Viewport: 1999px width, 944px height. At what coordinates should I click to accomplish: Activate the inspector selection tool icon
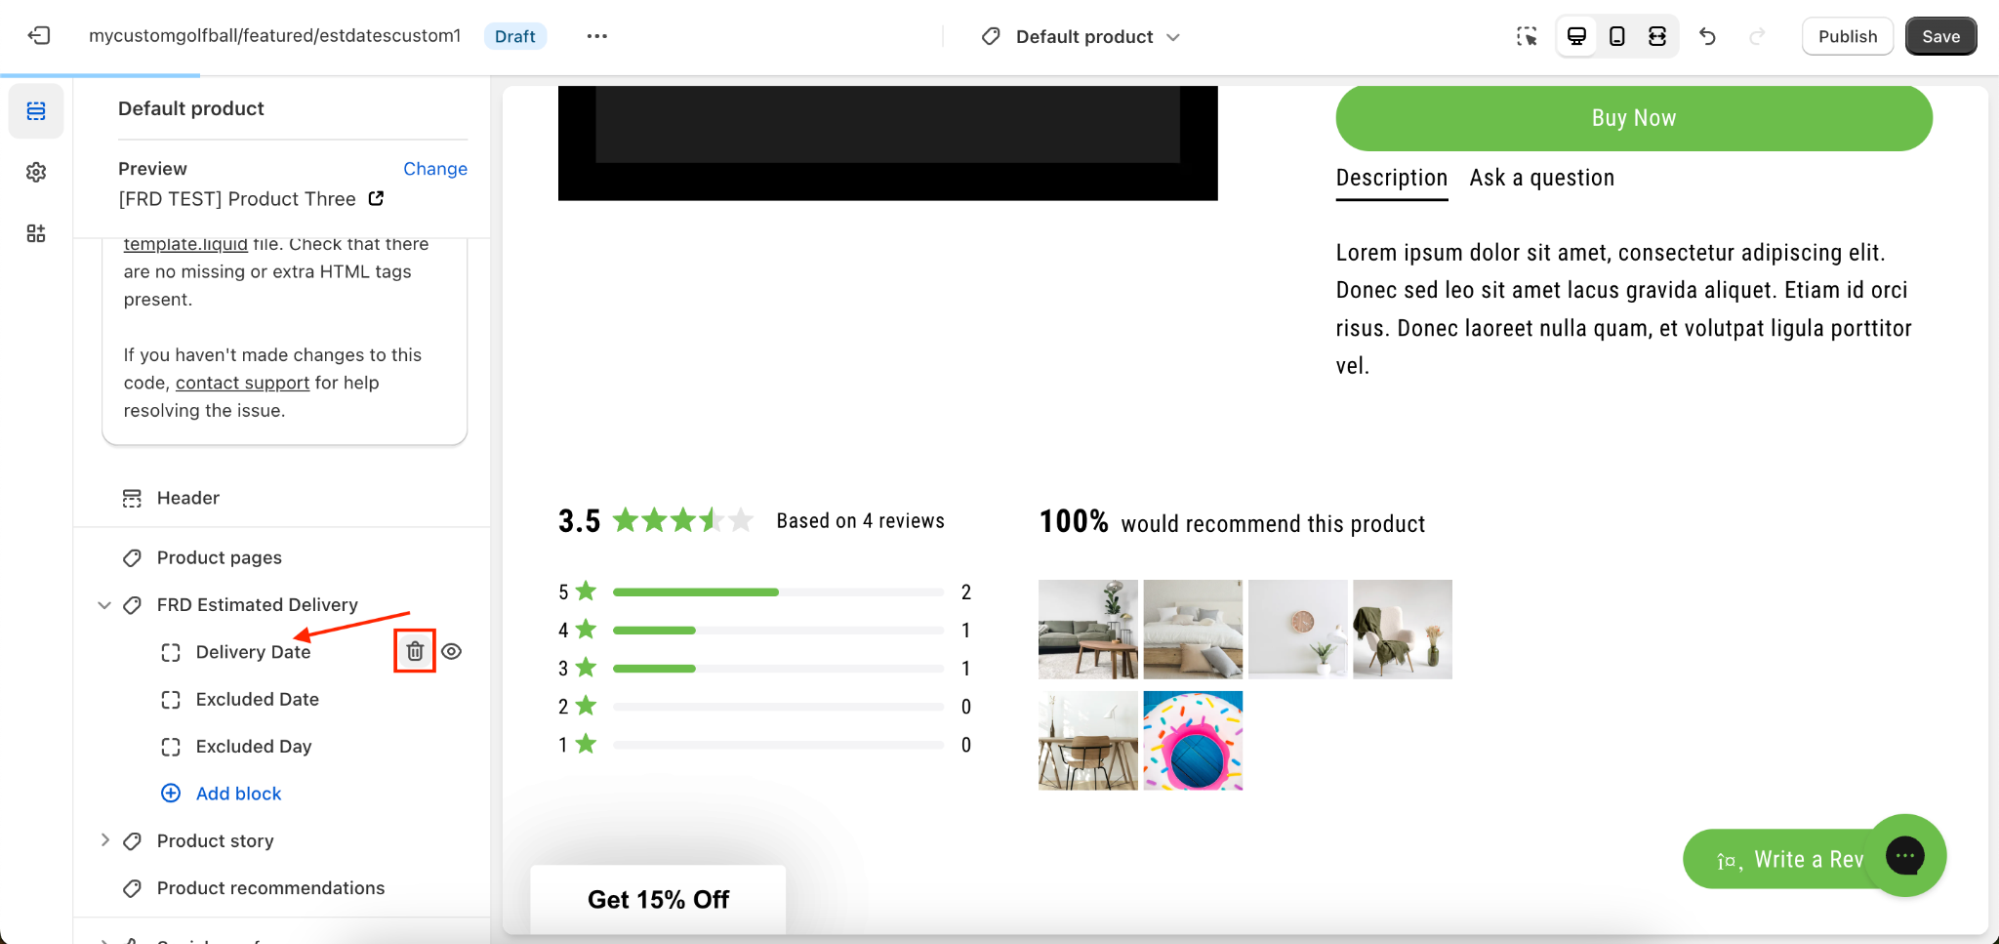(1526, 37)
